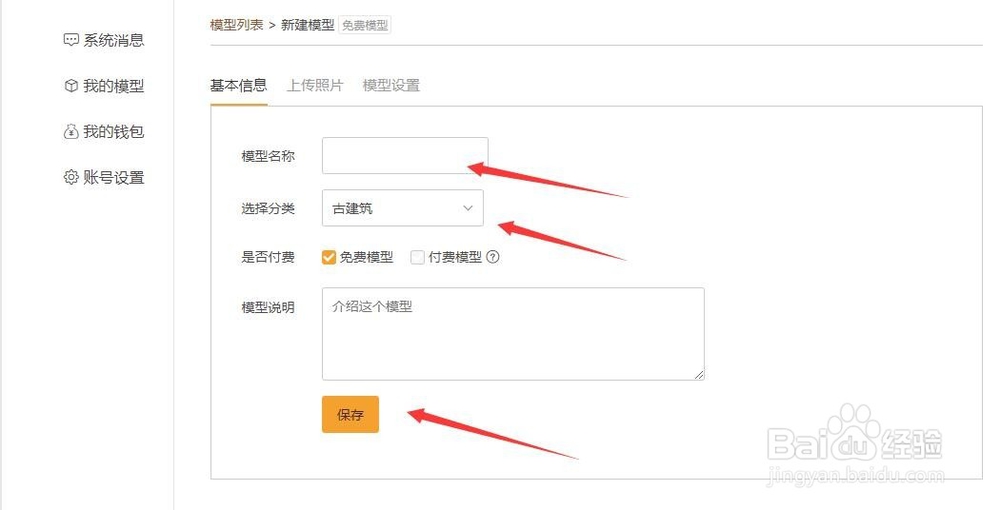Click the 付费模型 help question icon
1000x510 pixels.
click(x=492, y=257)
